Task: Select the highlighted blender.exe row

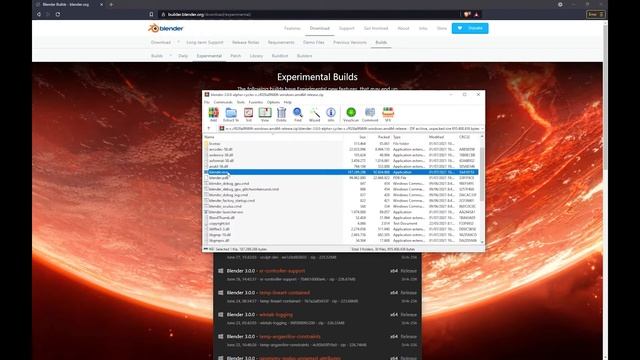Action: coord(341,172)
